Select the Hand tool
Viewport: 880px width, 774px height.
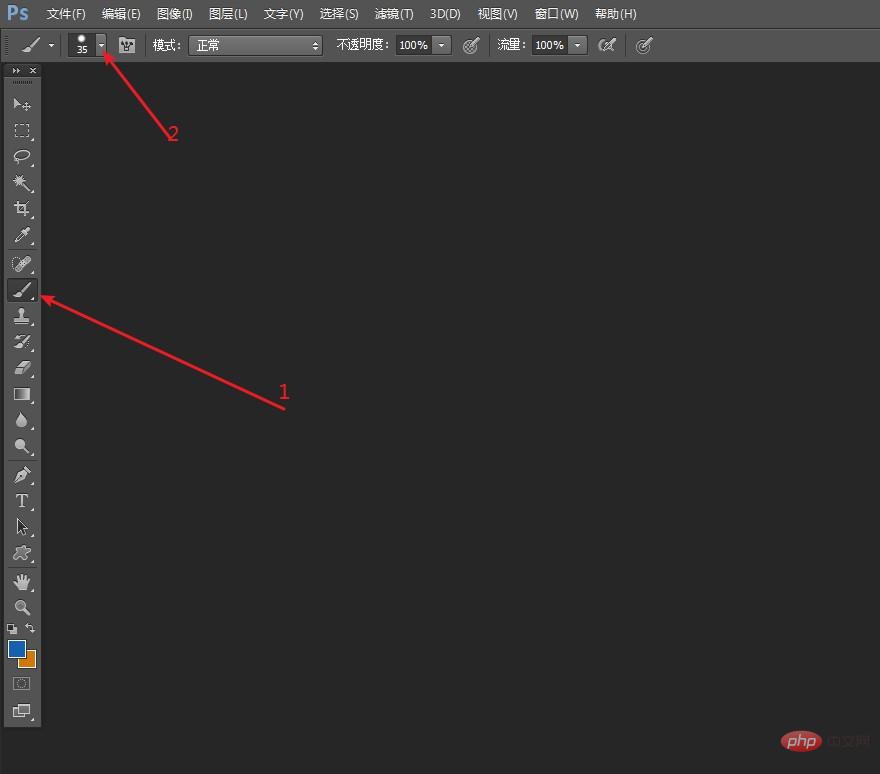22,582
